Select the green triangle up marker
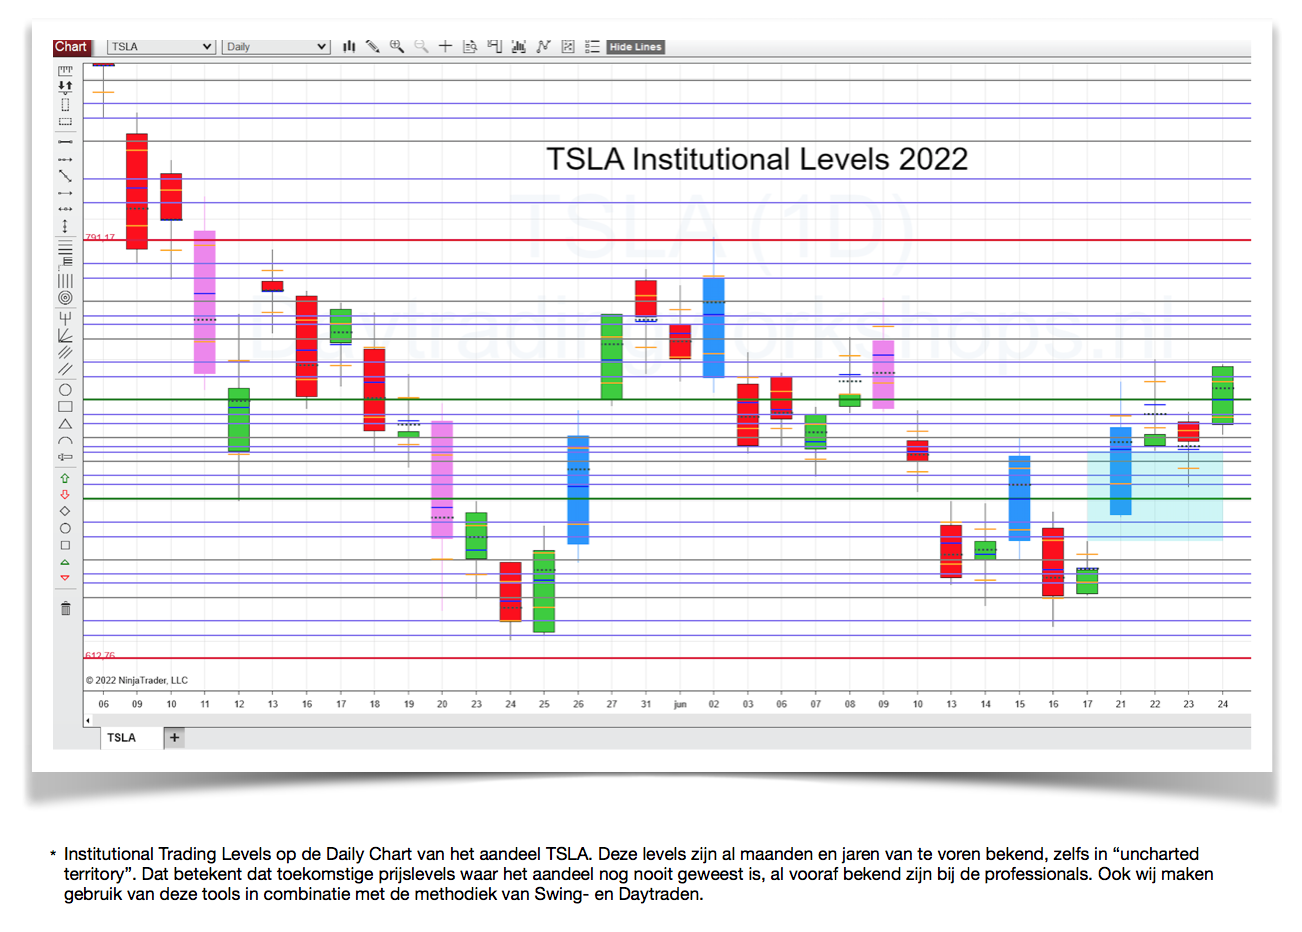 [65, 562]
